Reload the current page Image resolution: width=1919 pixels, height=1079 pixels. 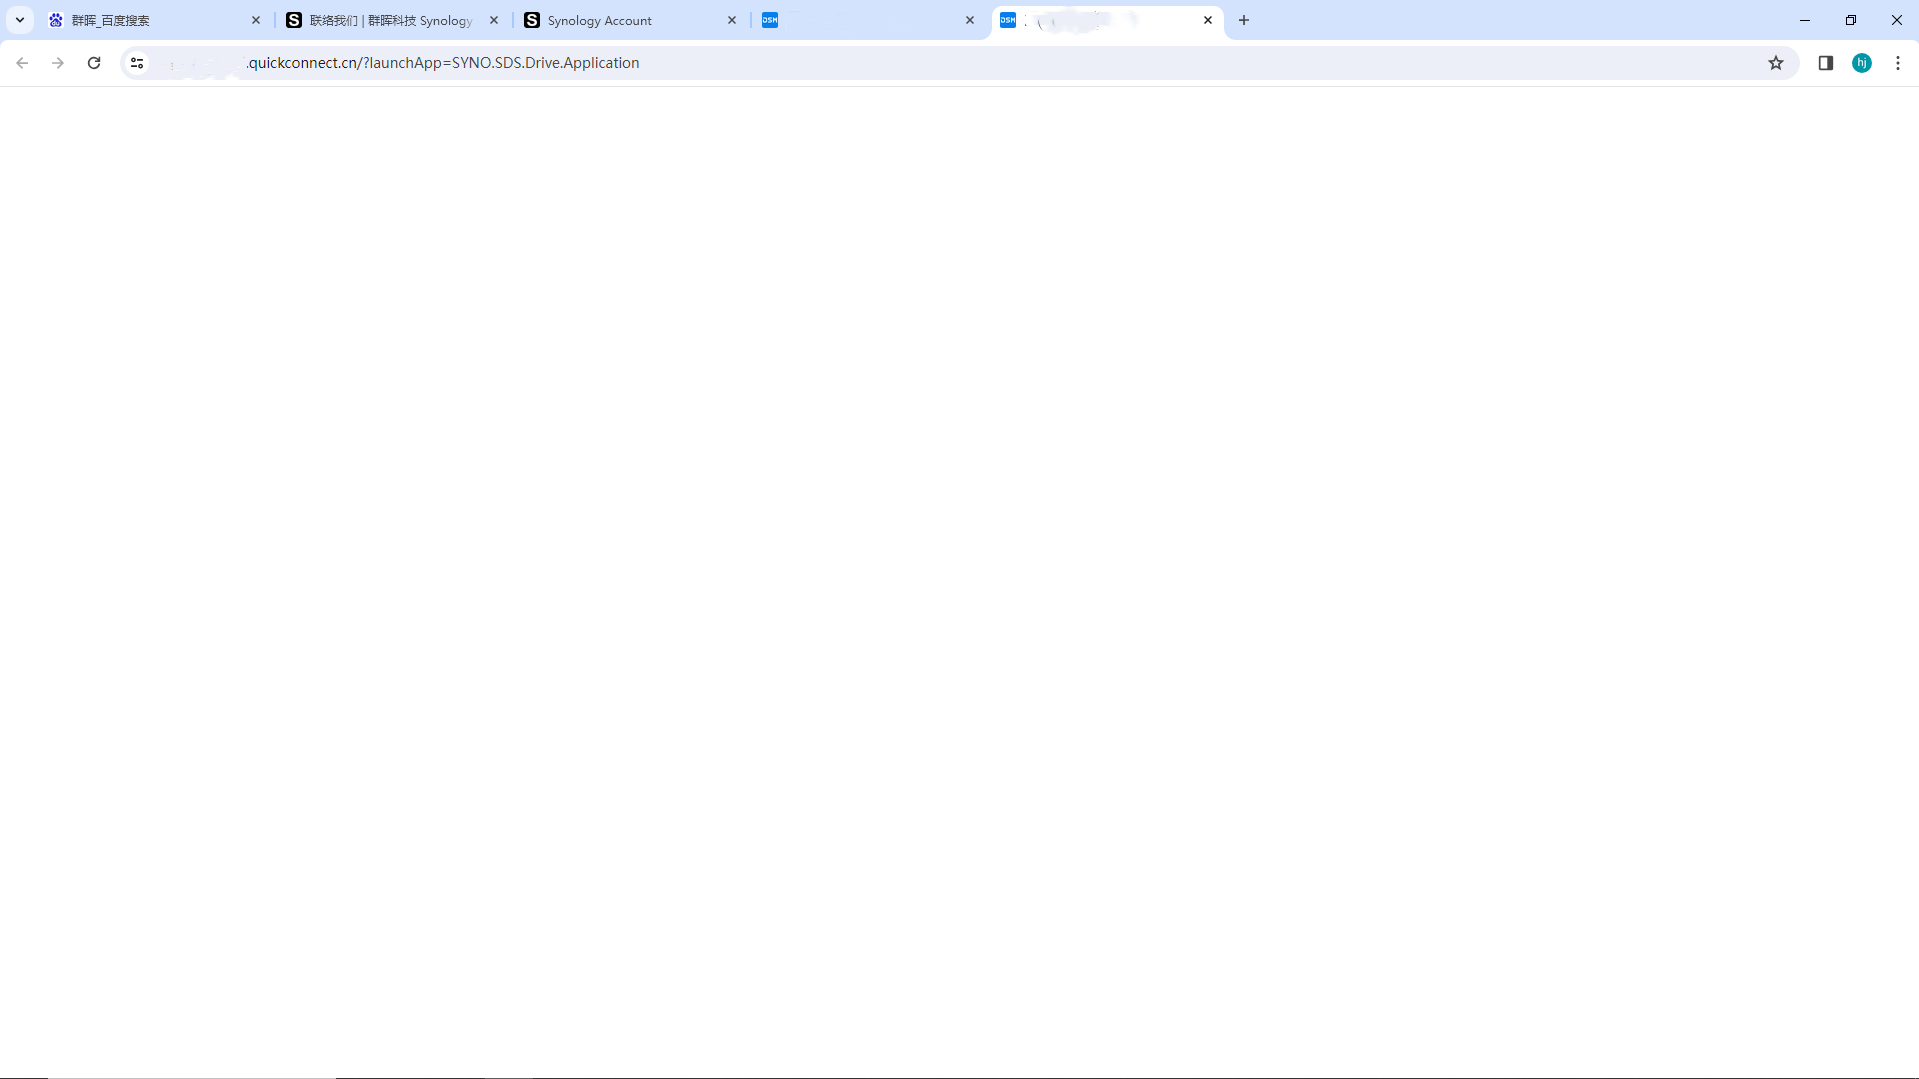[94, 63]
